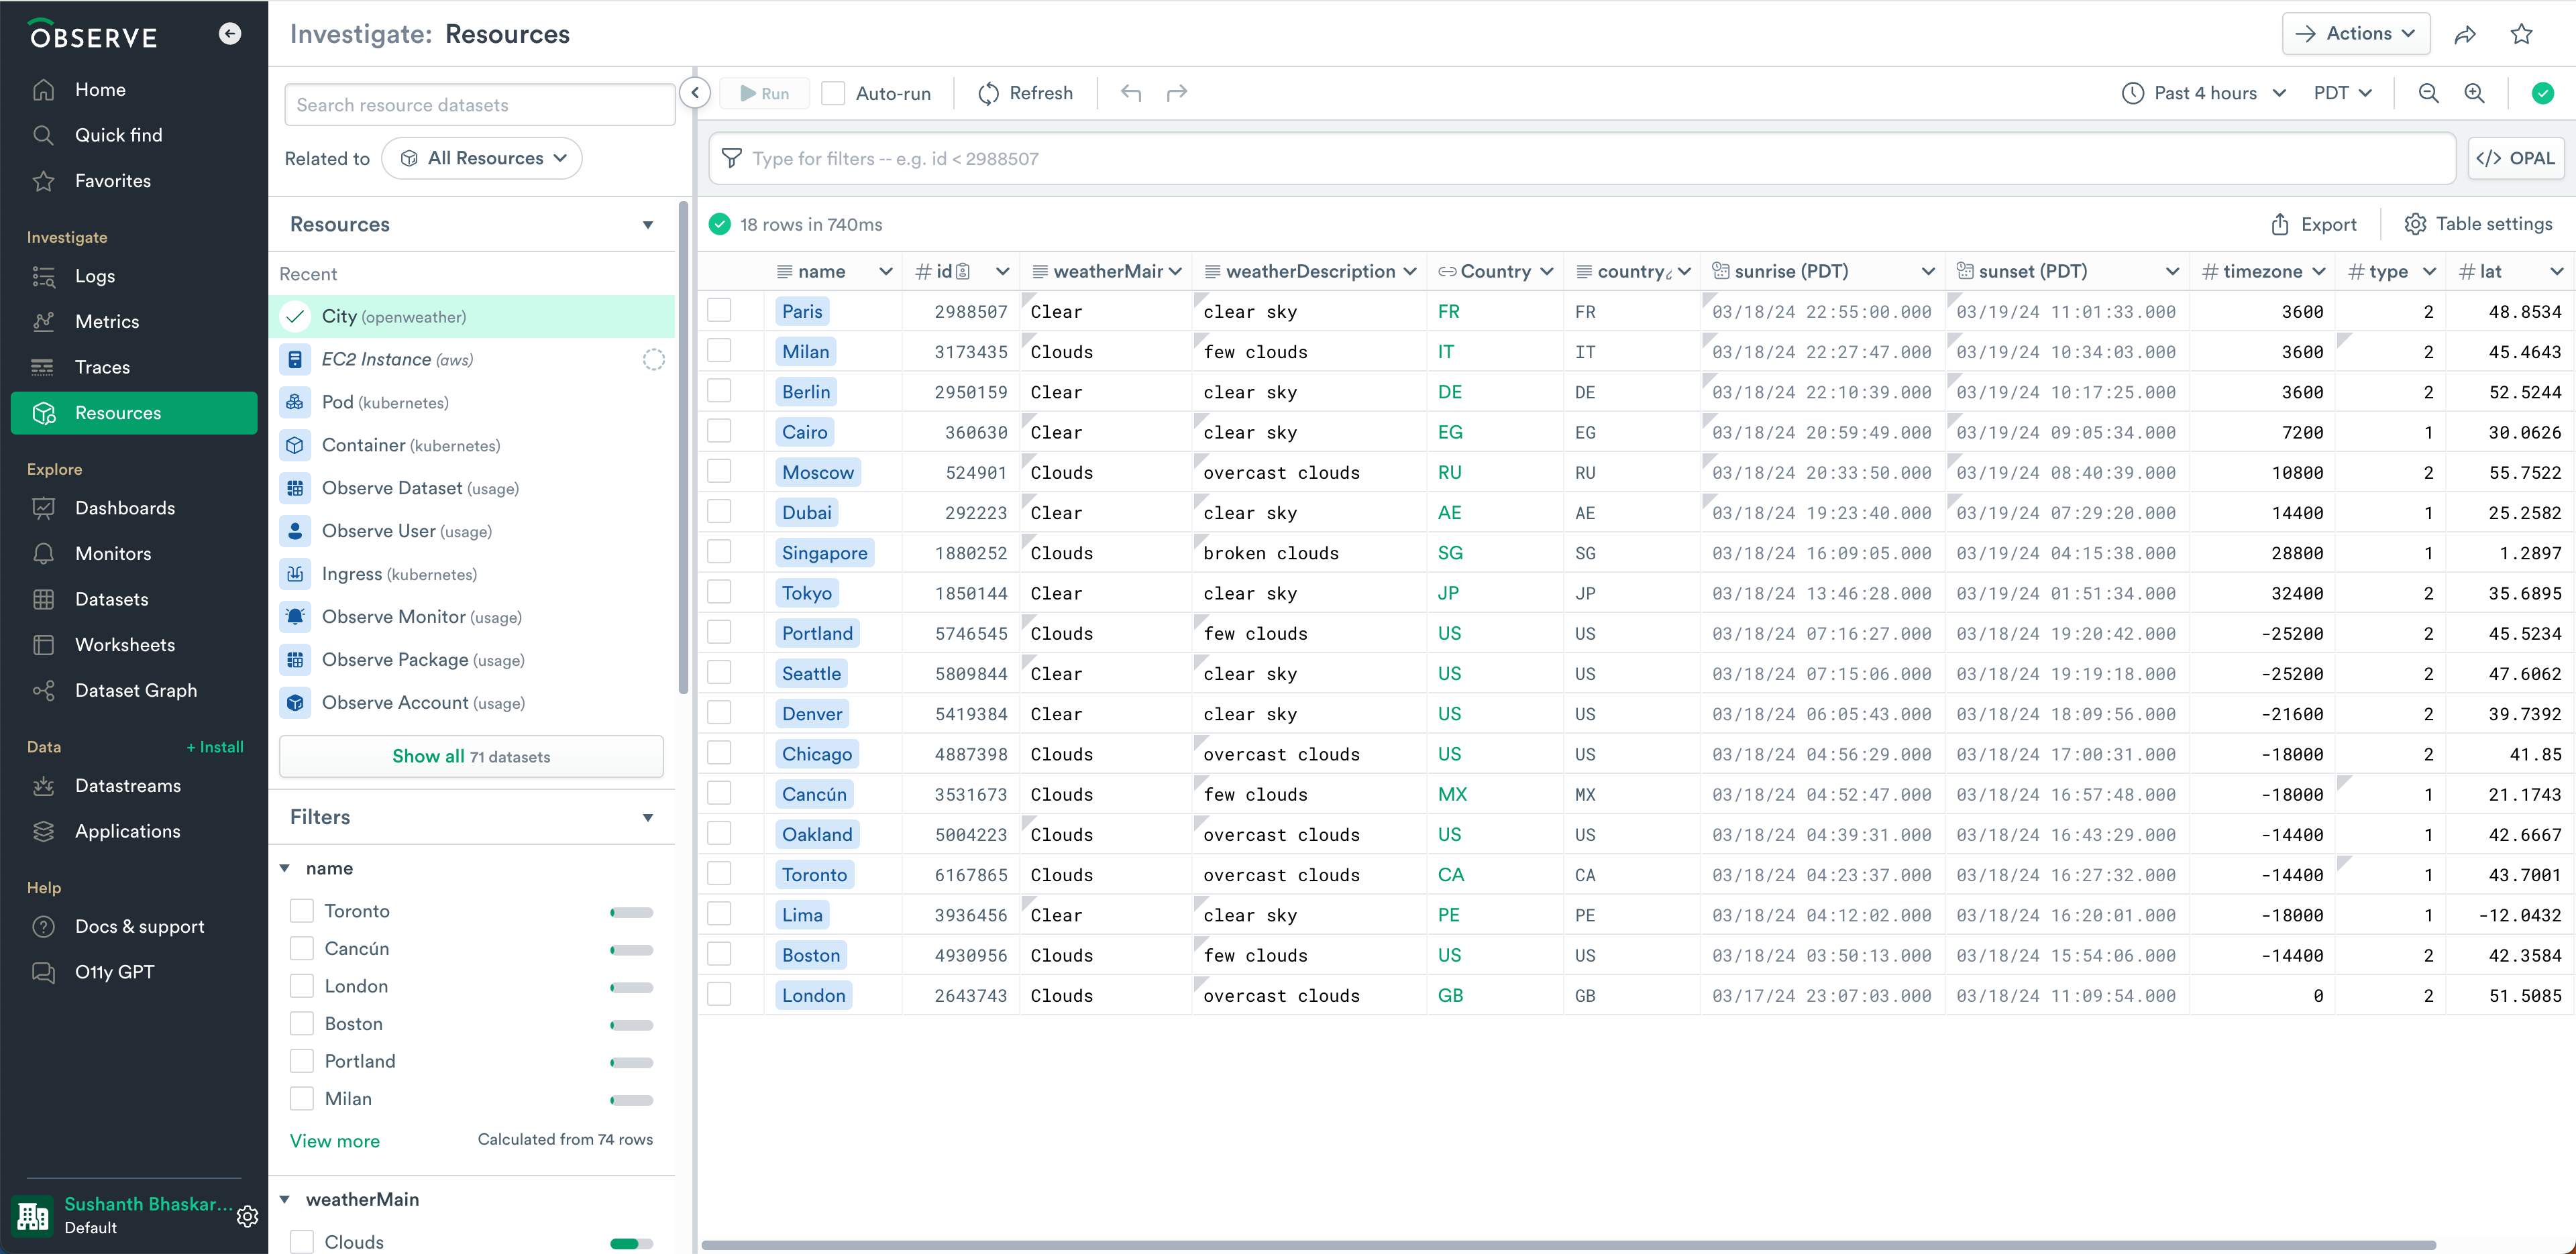Click Show all 71 datasets button
Screen dimensions: 2576x1254
(471, 756)
